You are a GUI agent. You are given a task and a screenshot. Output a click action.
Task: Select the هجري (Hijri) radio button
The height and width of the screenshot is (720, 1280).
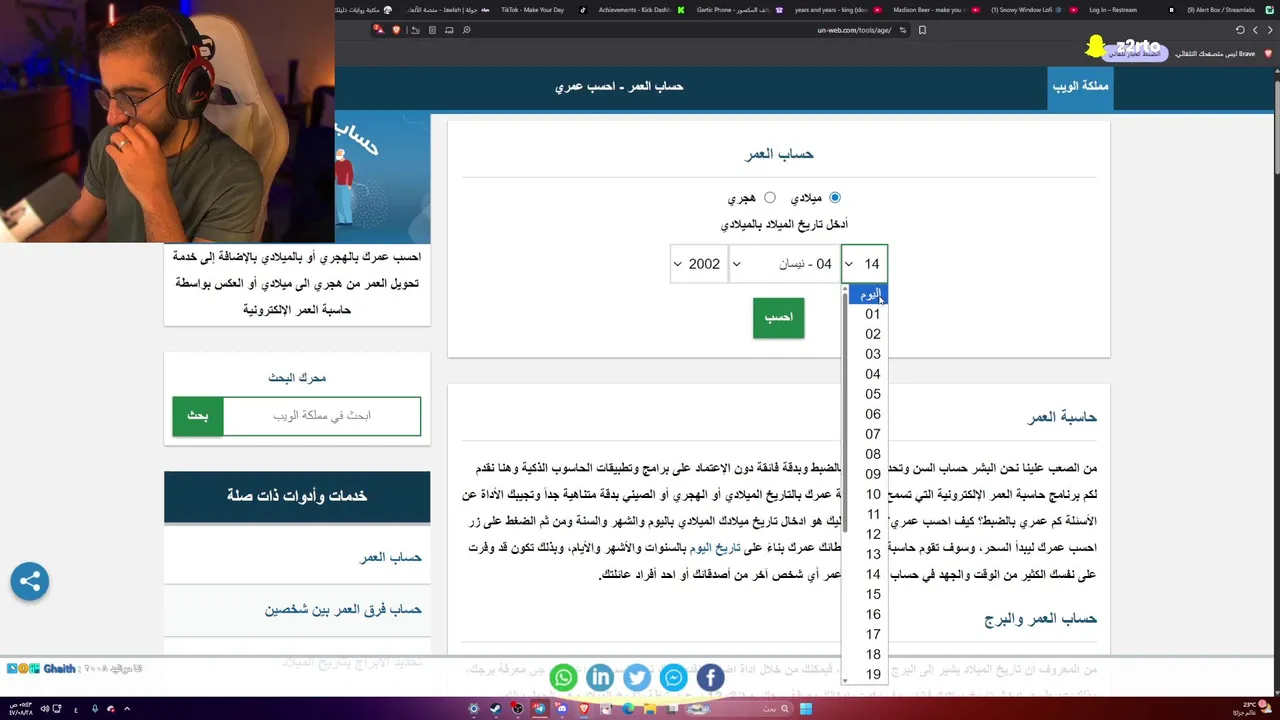[x=770, y=198]
